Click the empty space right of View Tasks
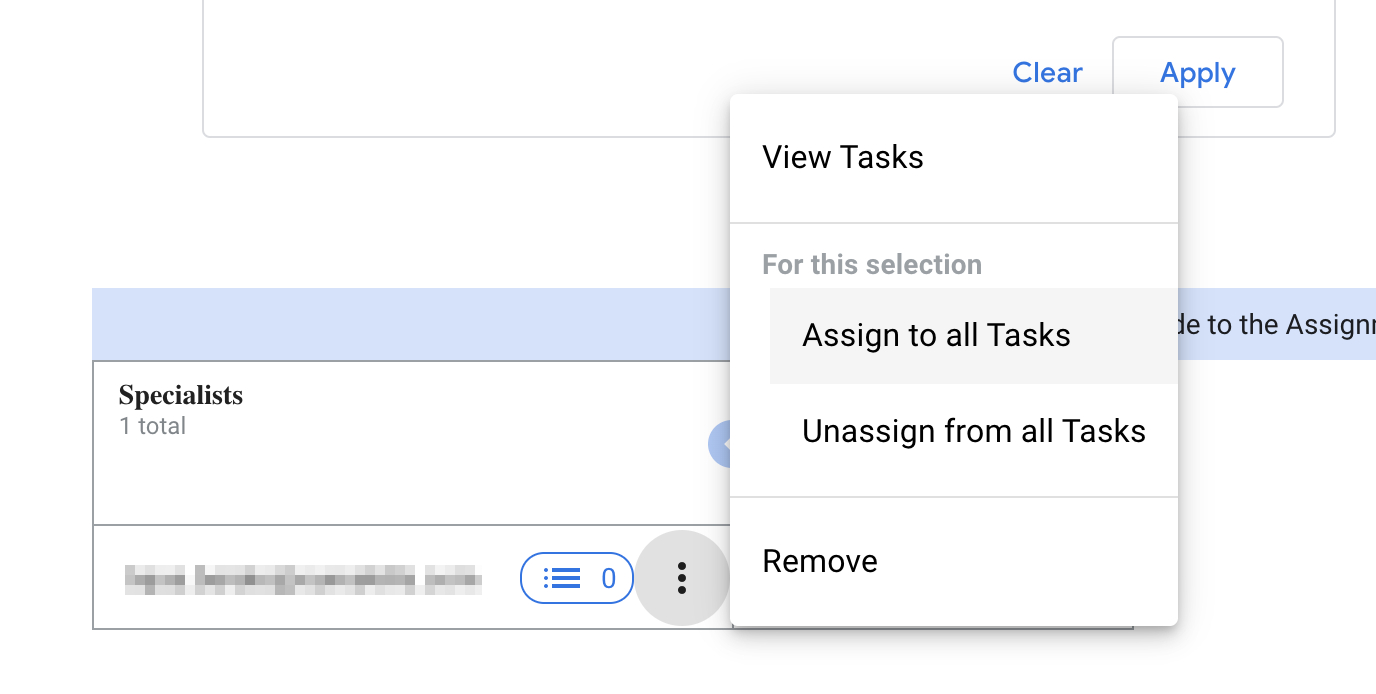This screenshot has width=1376, height=694. point(1050,157)
